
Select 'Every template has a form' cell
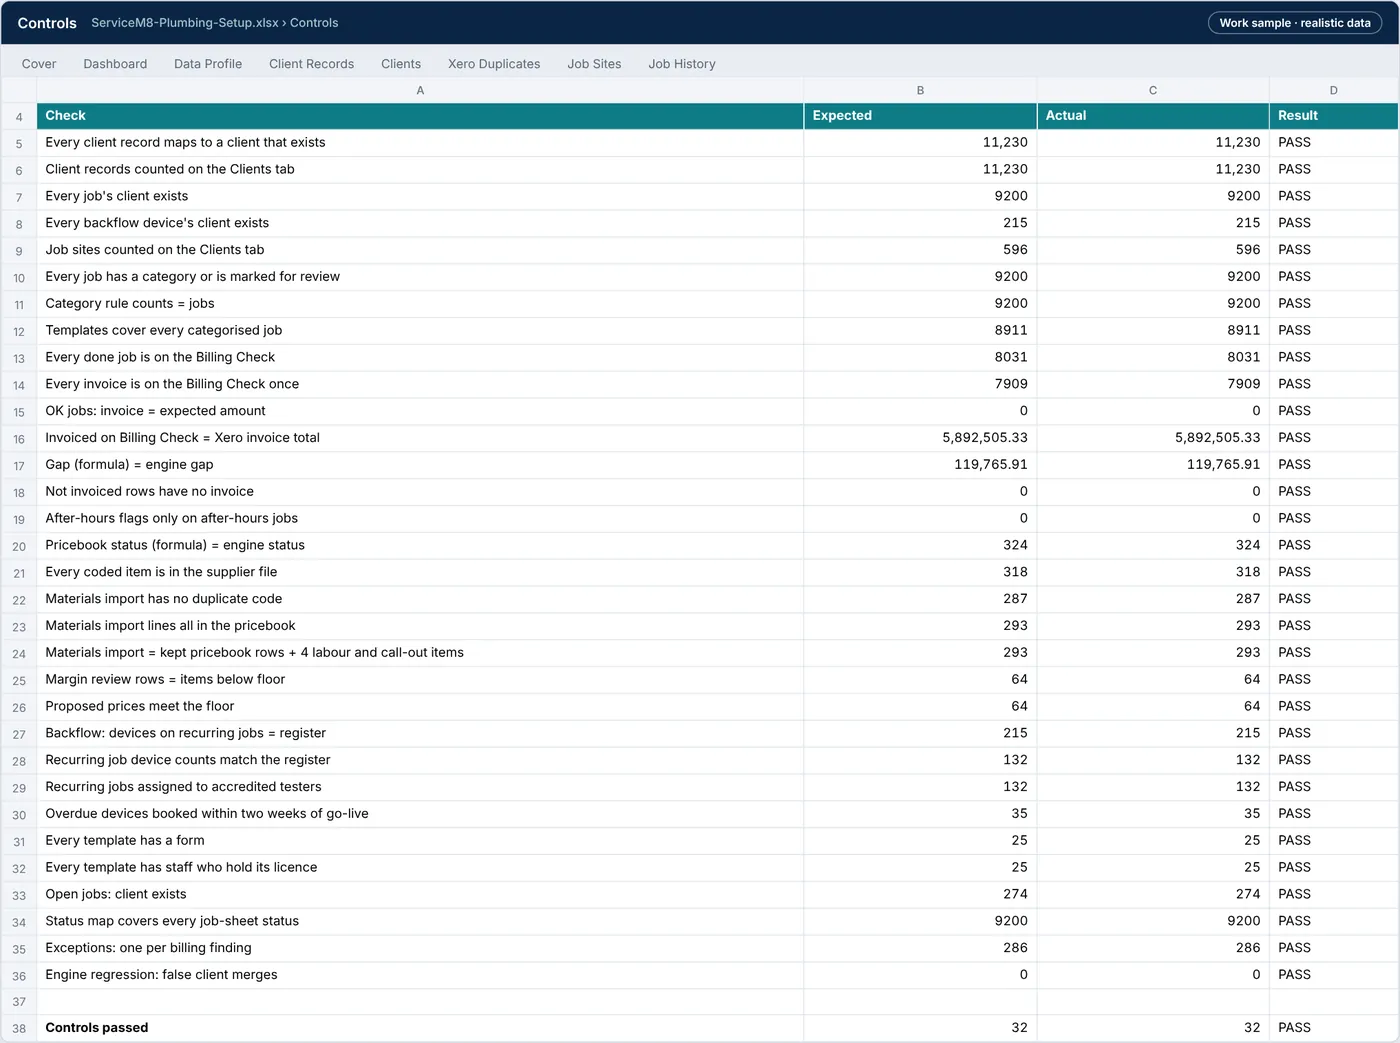[x=420, y=841]
